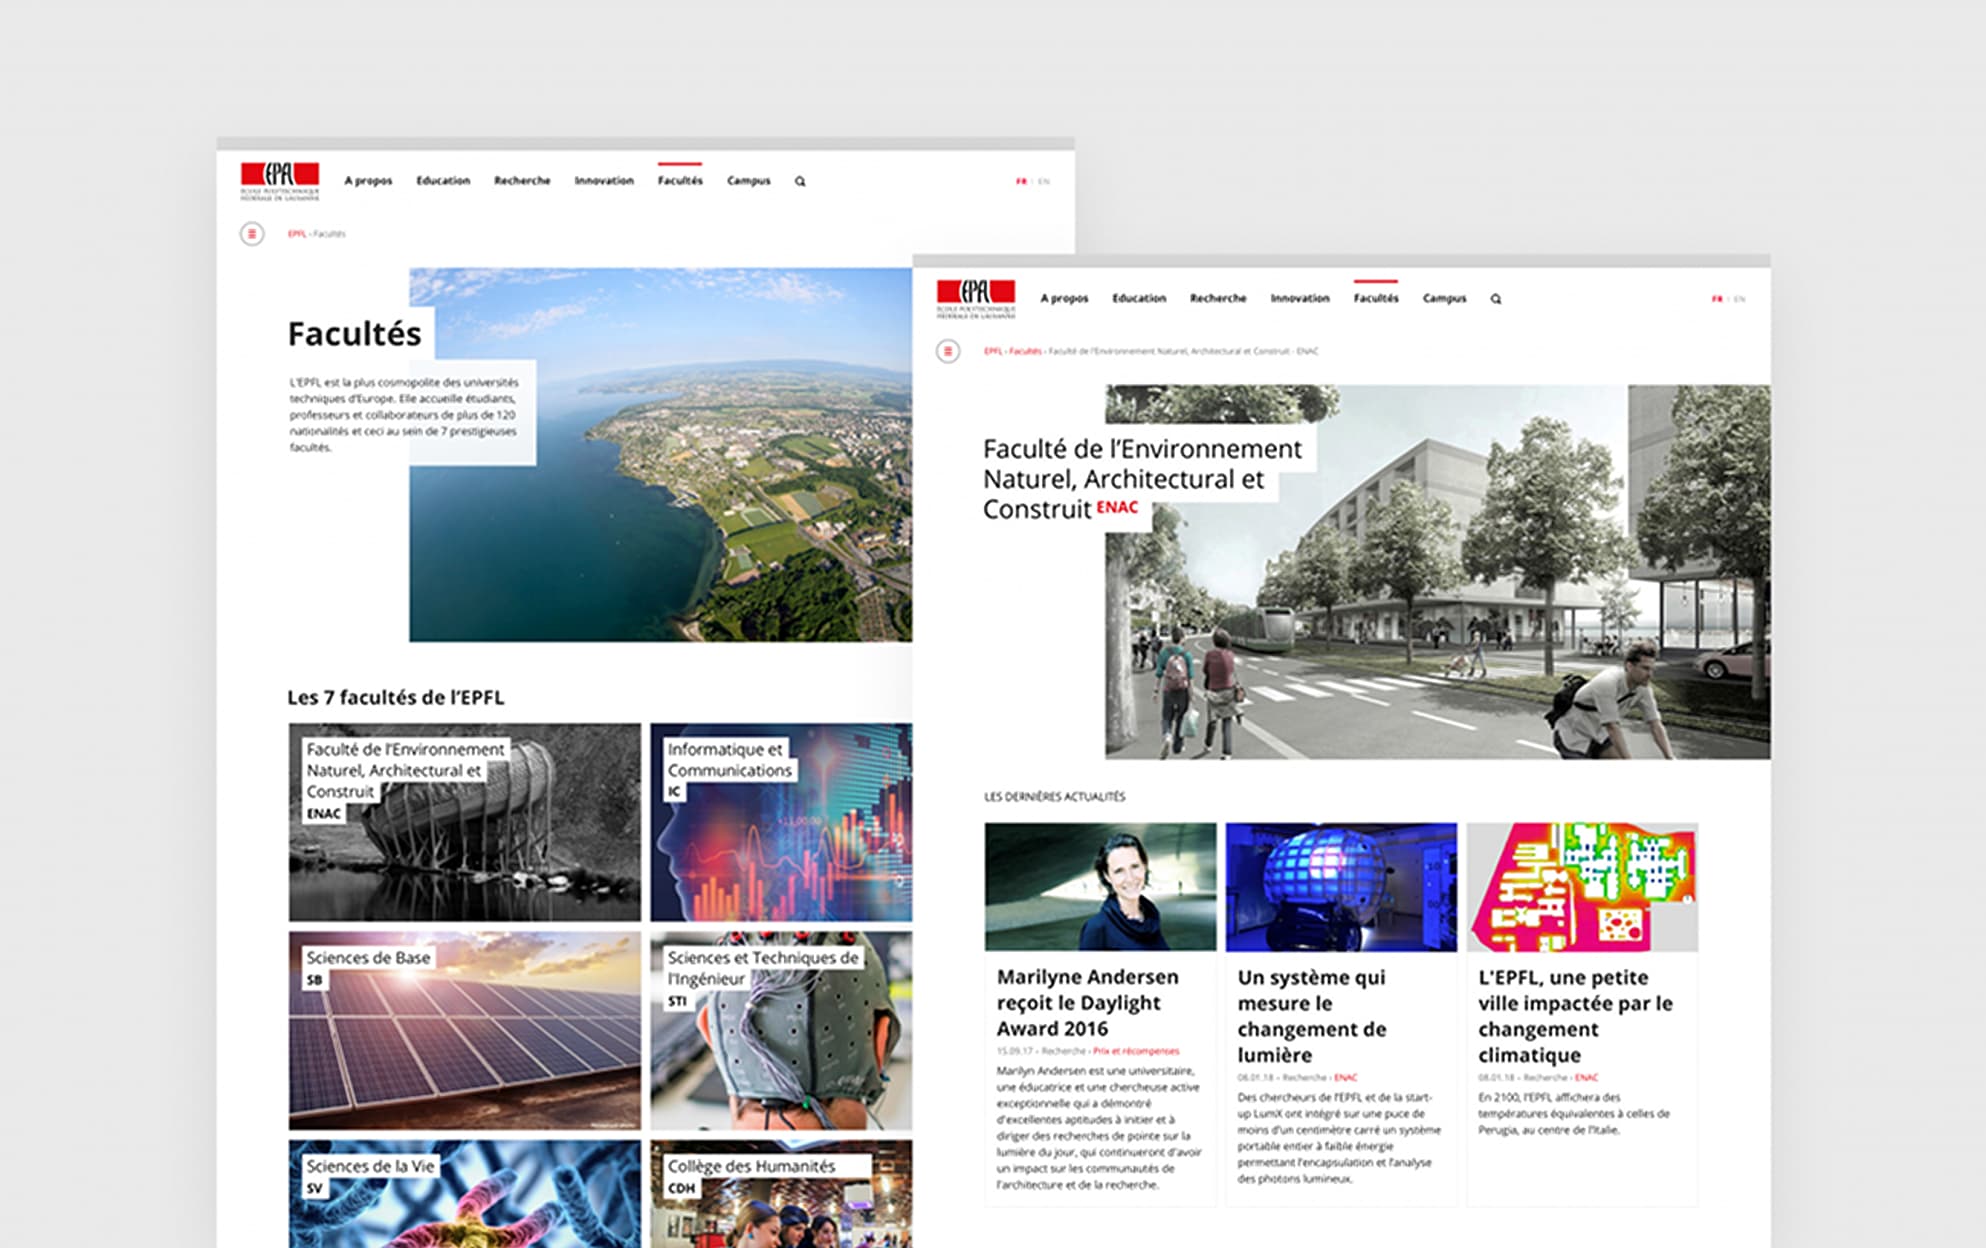Image resolution: width=1986 pixels, height=1248 pixels.
Task: Open ENAC faculty tile
Action: coord(464,822)
